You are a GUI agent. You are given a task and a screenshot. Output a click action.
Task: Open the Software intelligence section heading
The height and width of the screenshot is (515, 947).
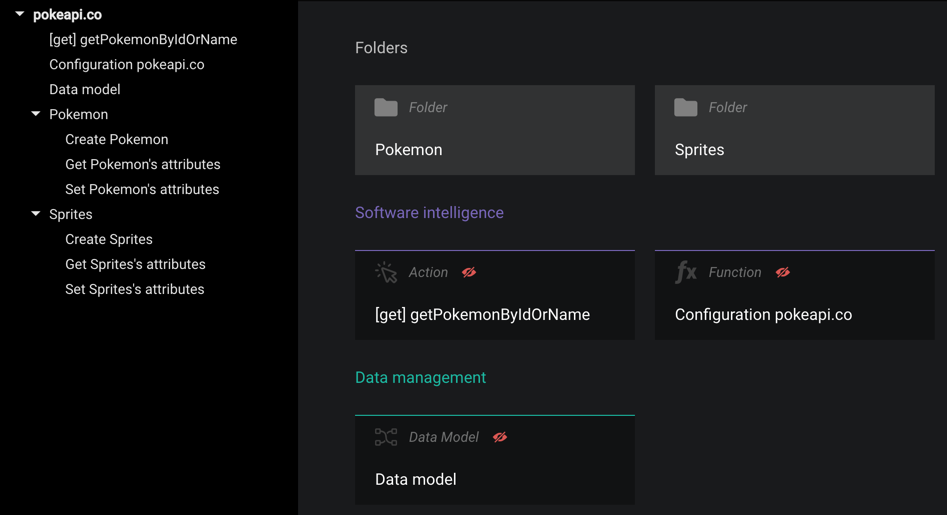click(x=429, y=213)
